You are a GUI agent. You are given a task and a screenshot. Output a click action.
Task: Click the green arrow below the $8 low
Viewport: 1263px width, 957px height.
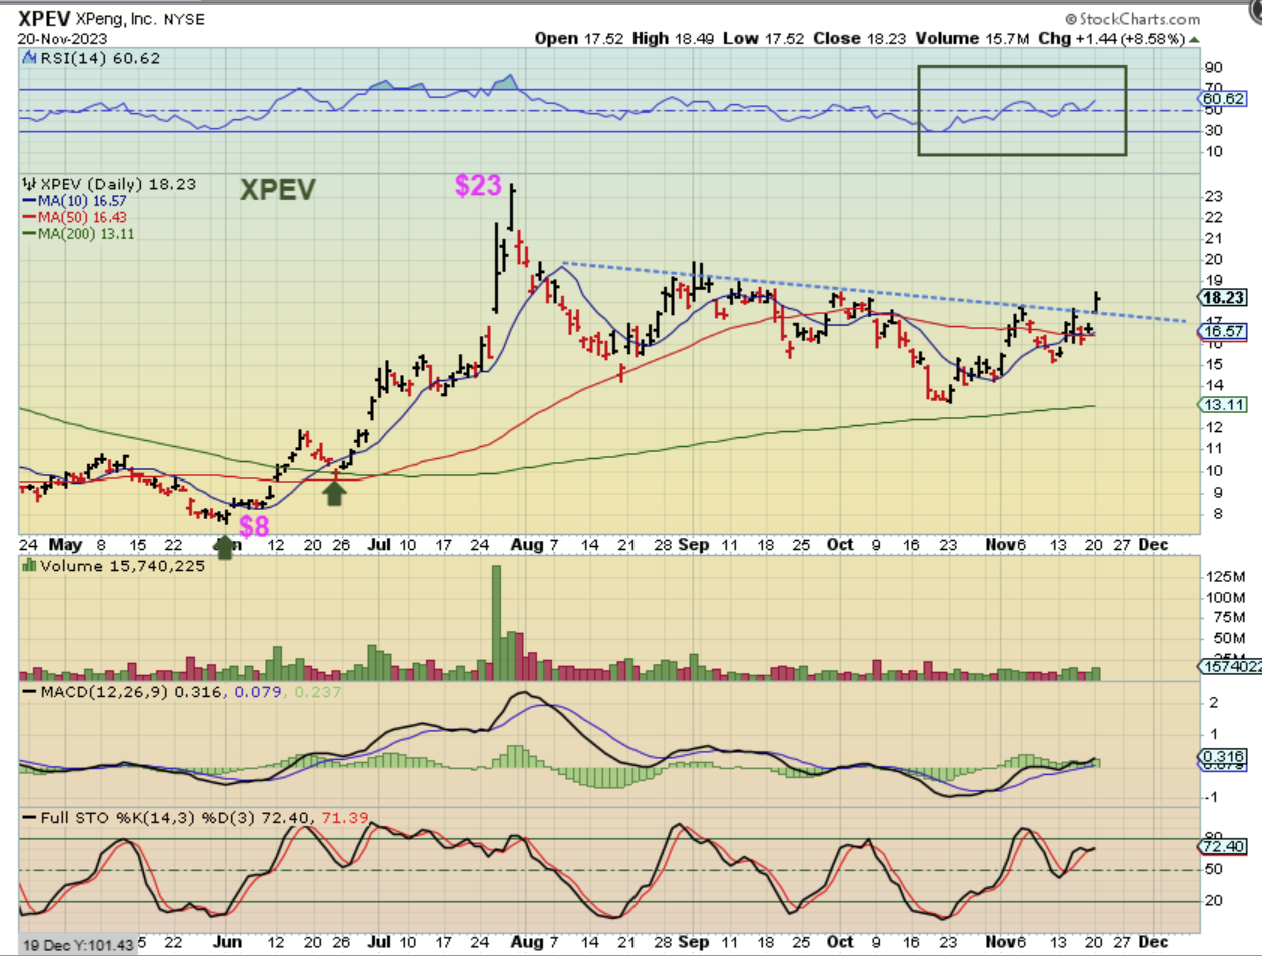point(225,546)
